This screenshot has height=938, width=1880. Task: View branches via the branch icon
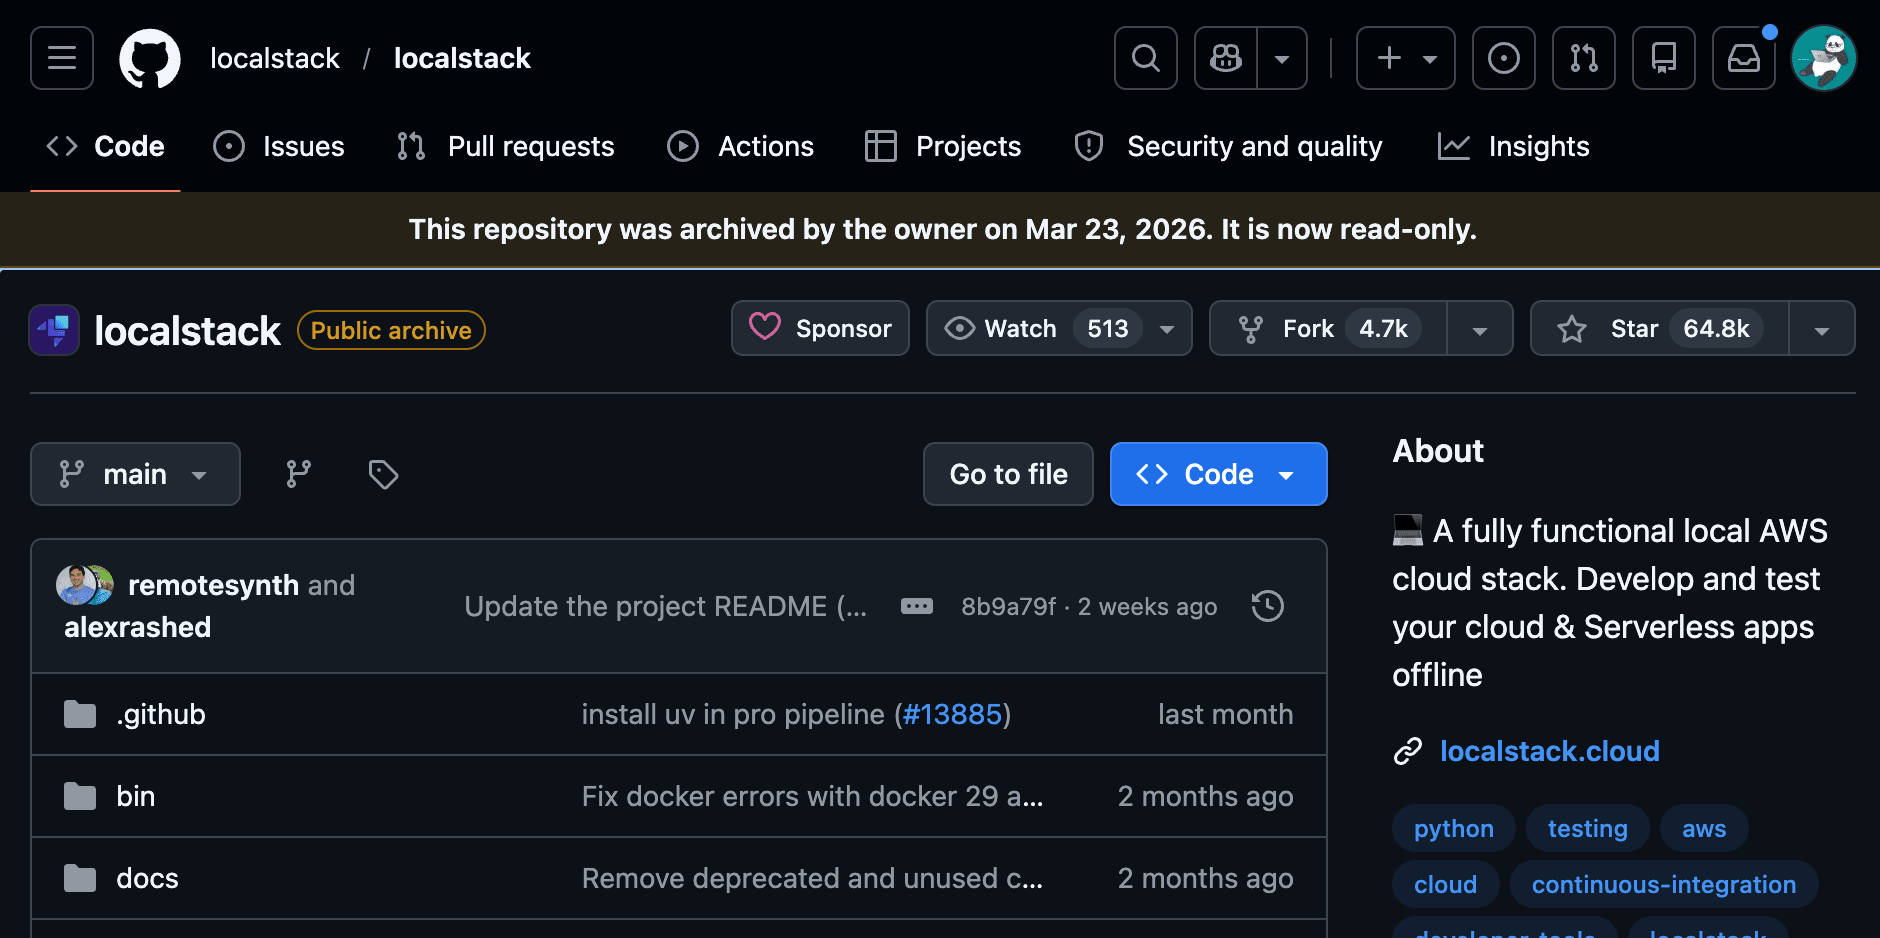pyautogui.click(x=298, y=474)
